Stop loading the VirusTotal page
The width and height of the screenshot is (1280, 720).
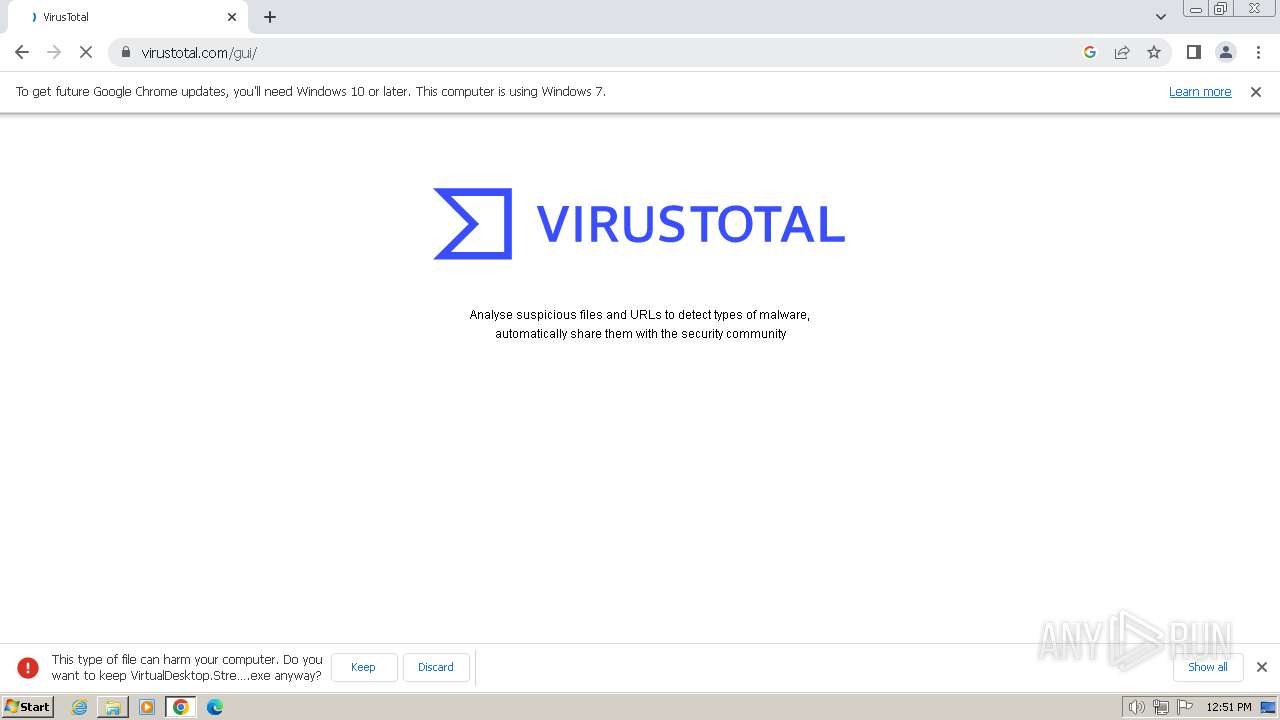pyautogui.click(x=86, y=52)
